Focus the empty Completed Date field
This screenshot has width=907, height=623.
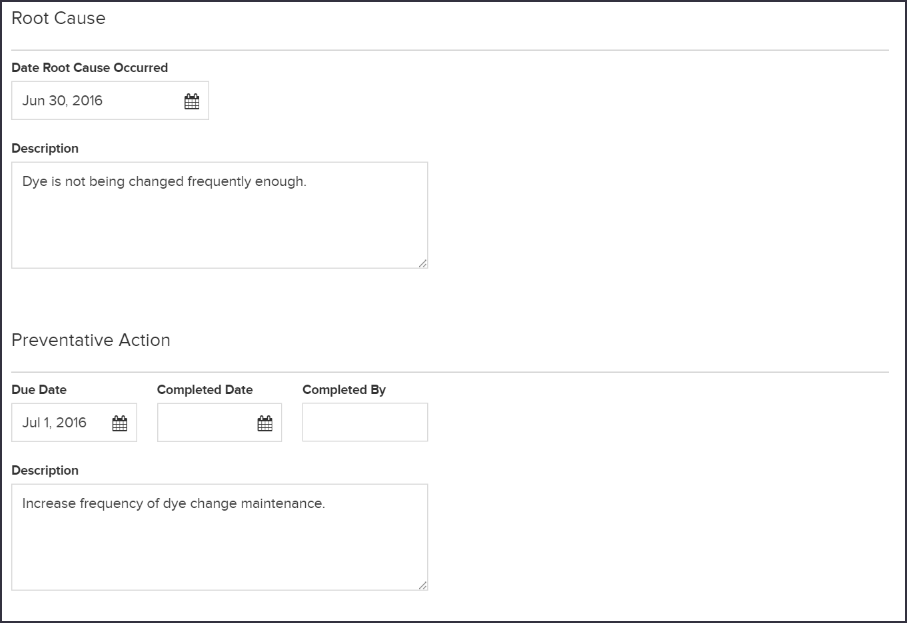219,423
